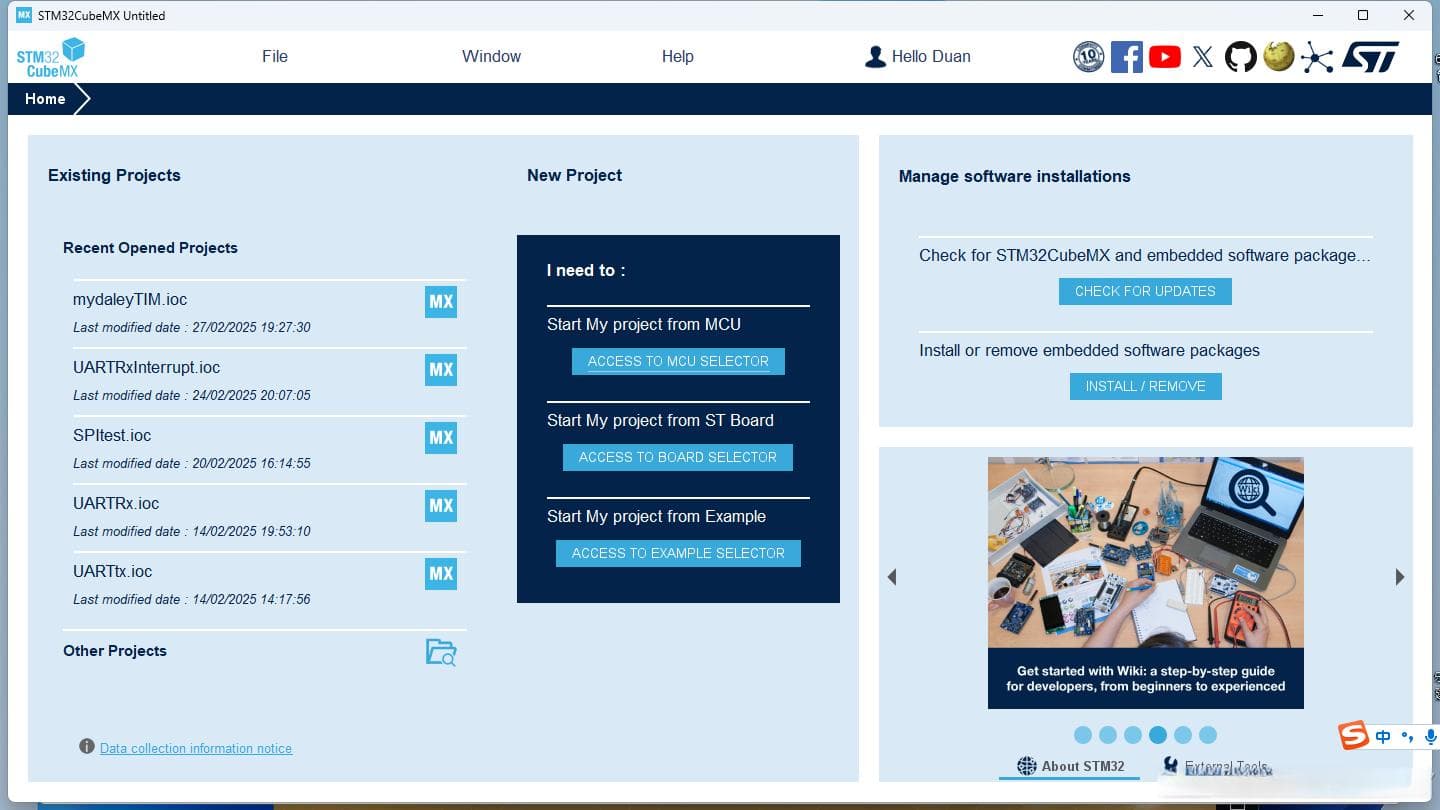
Task: Click 'Start My project from MCU' text
Action: (644, 324)
